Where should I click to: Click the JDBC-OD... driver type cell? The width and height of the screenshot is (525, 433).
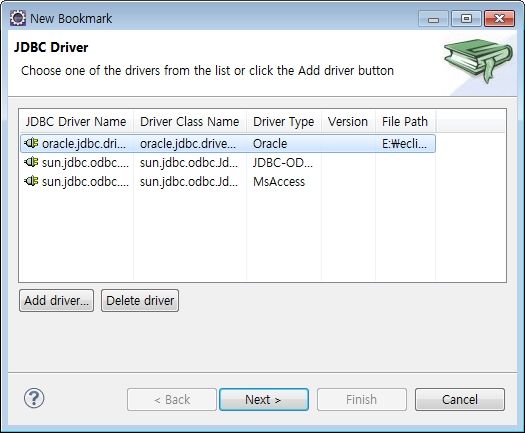(283, 163)
